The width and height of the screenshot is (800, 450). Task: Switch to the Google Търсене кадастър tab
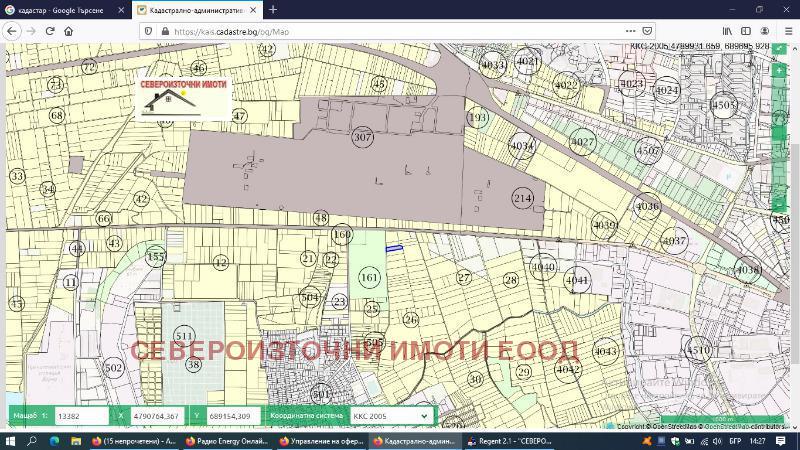click(60, 10)
